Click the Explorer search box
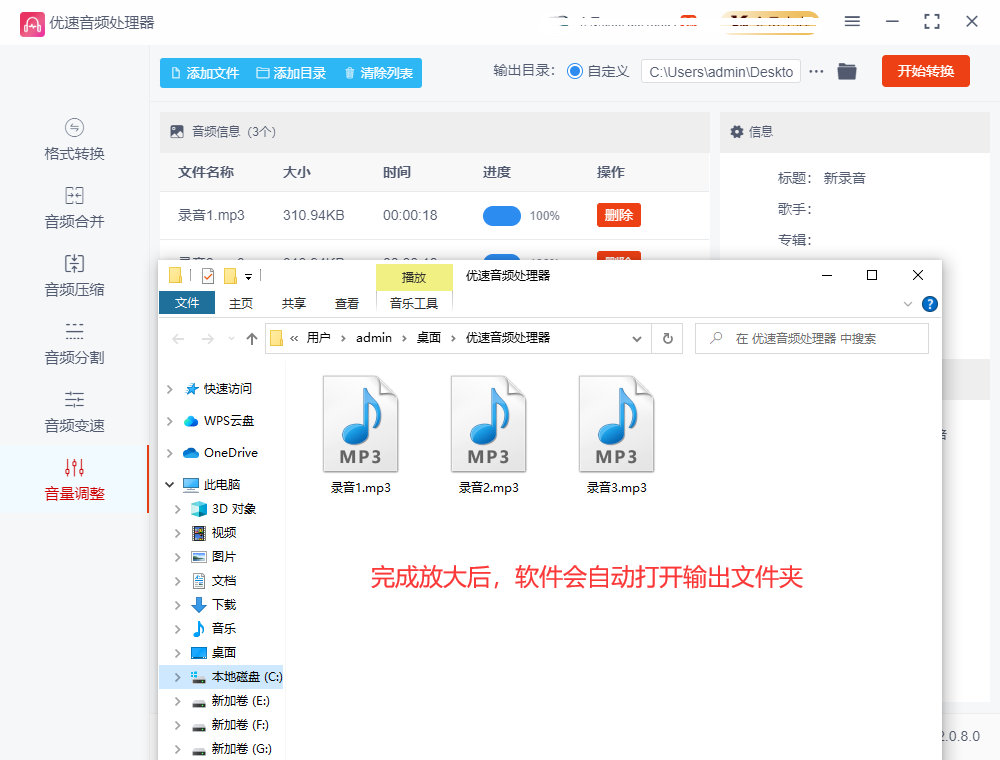Viewport: 1000px width, 760px height. pos(811,339)
